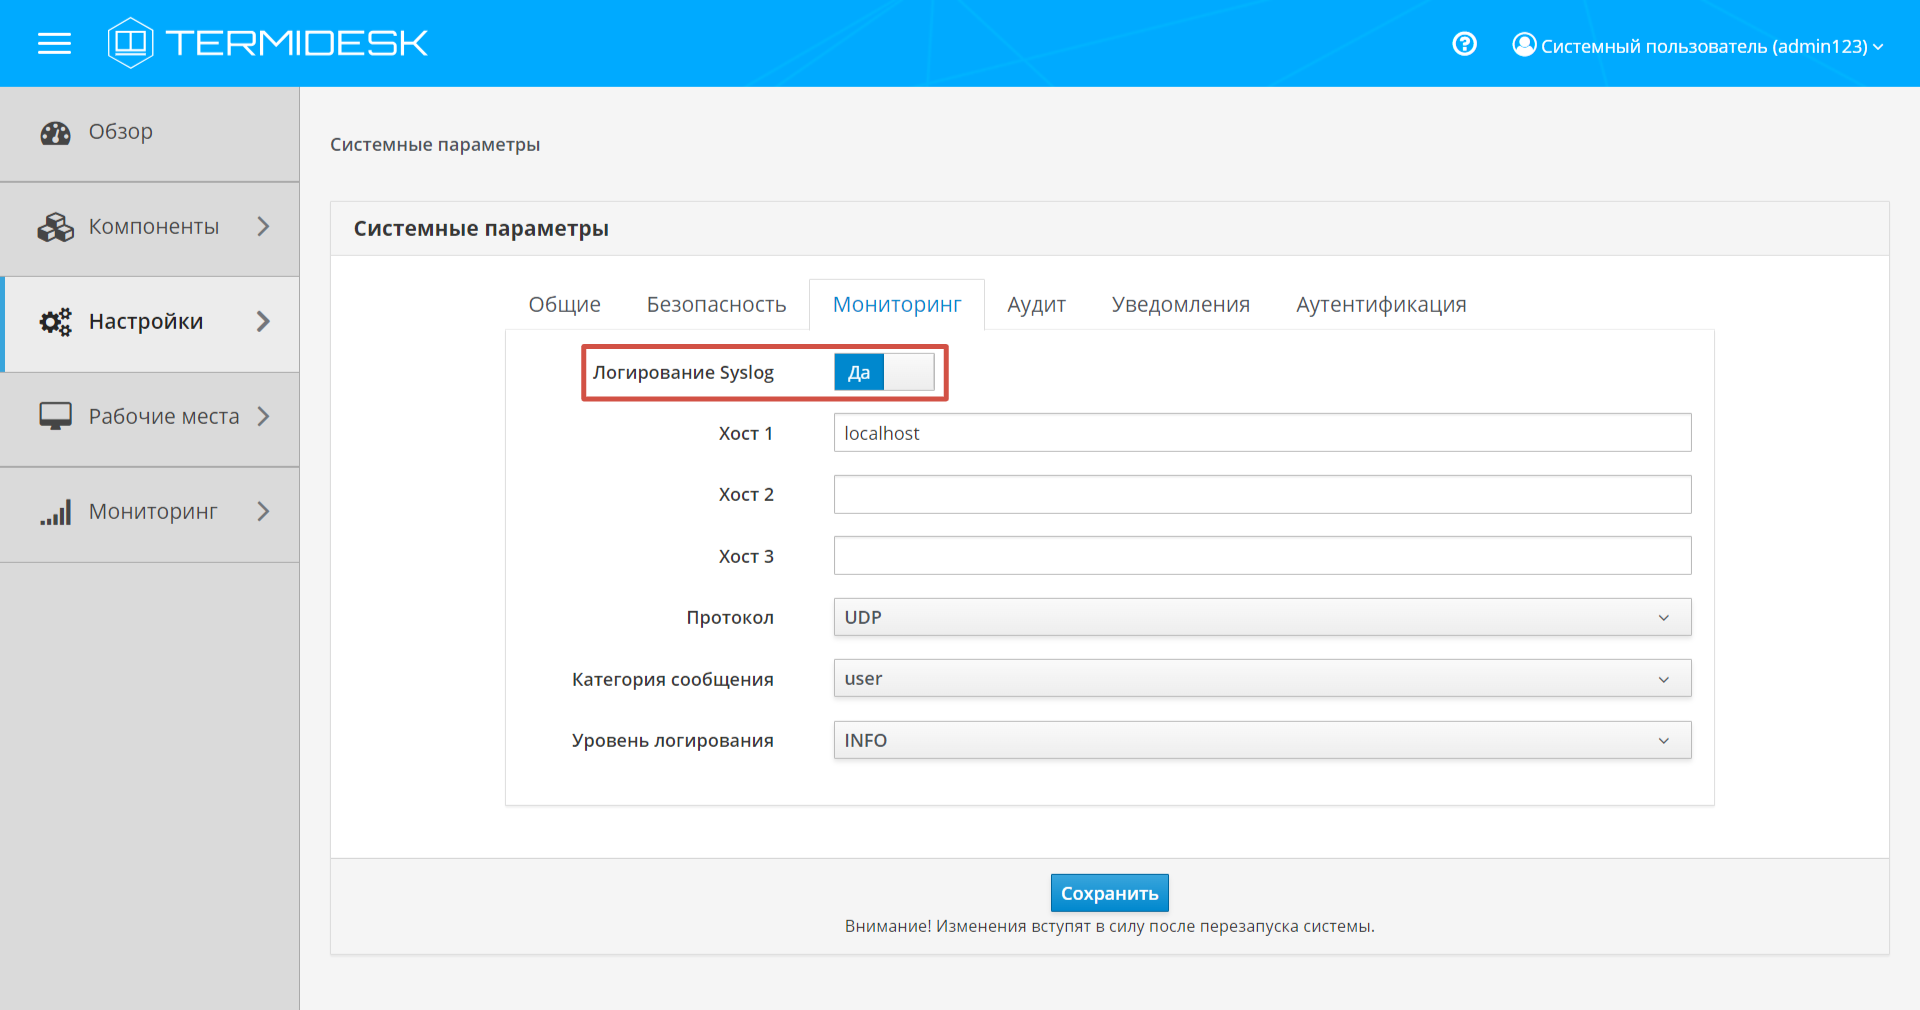This screenshot has width=1920, height=1010.
Task: Click the Мониторинг signal bars icon
Action: pyautogui.click(x=55, y=512)
